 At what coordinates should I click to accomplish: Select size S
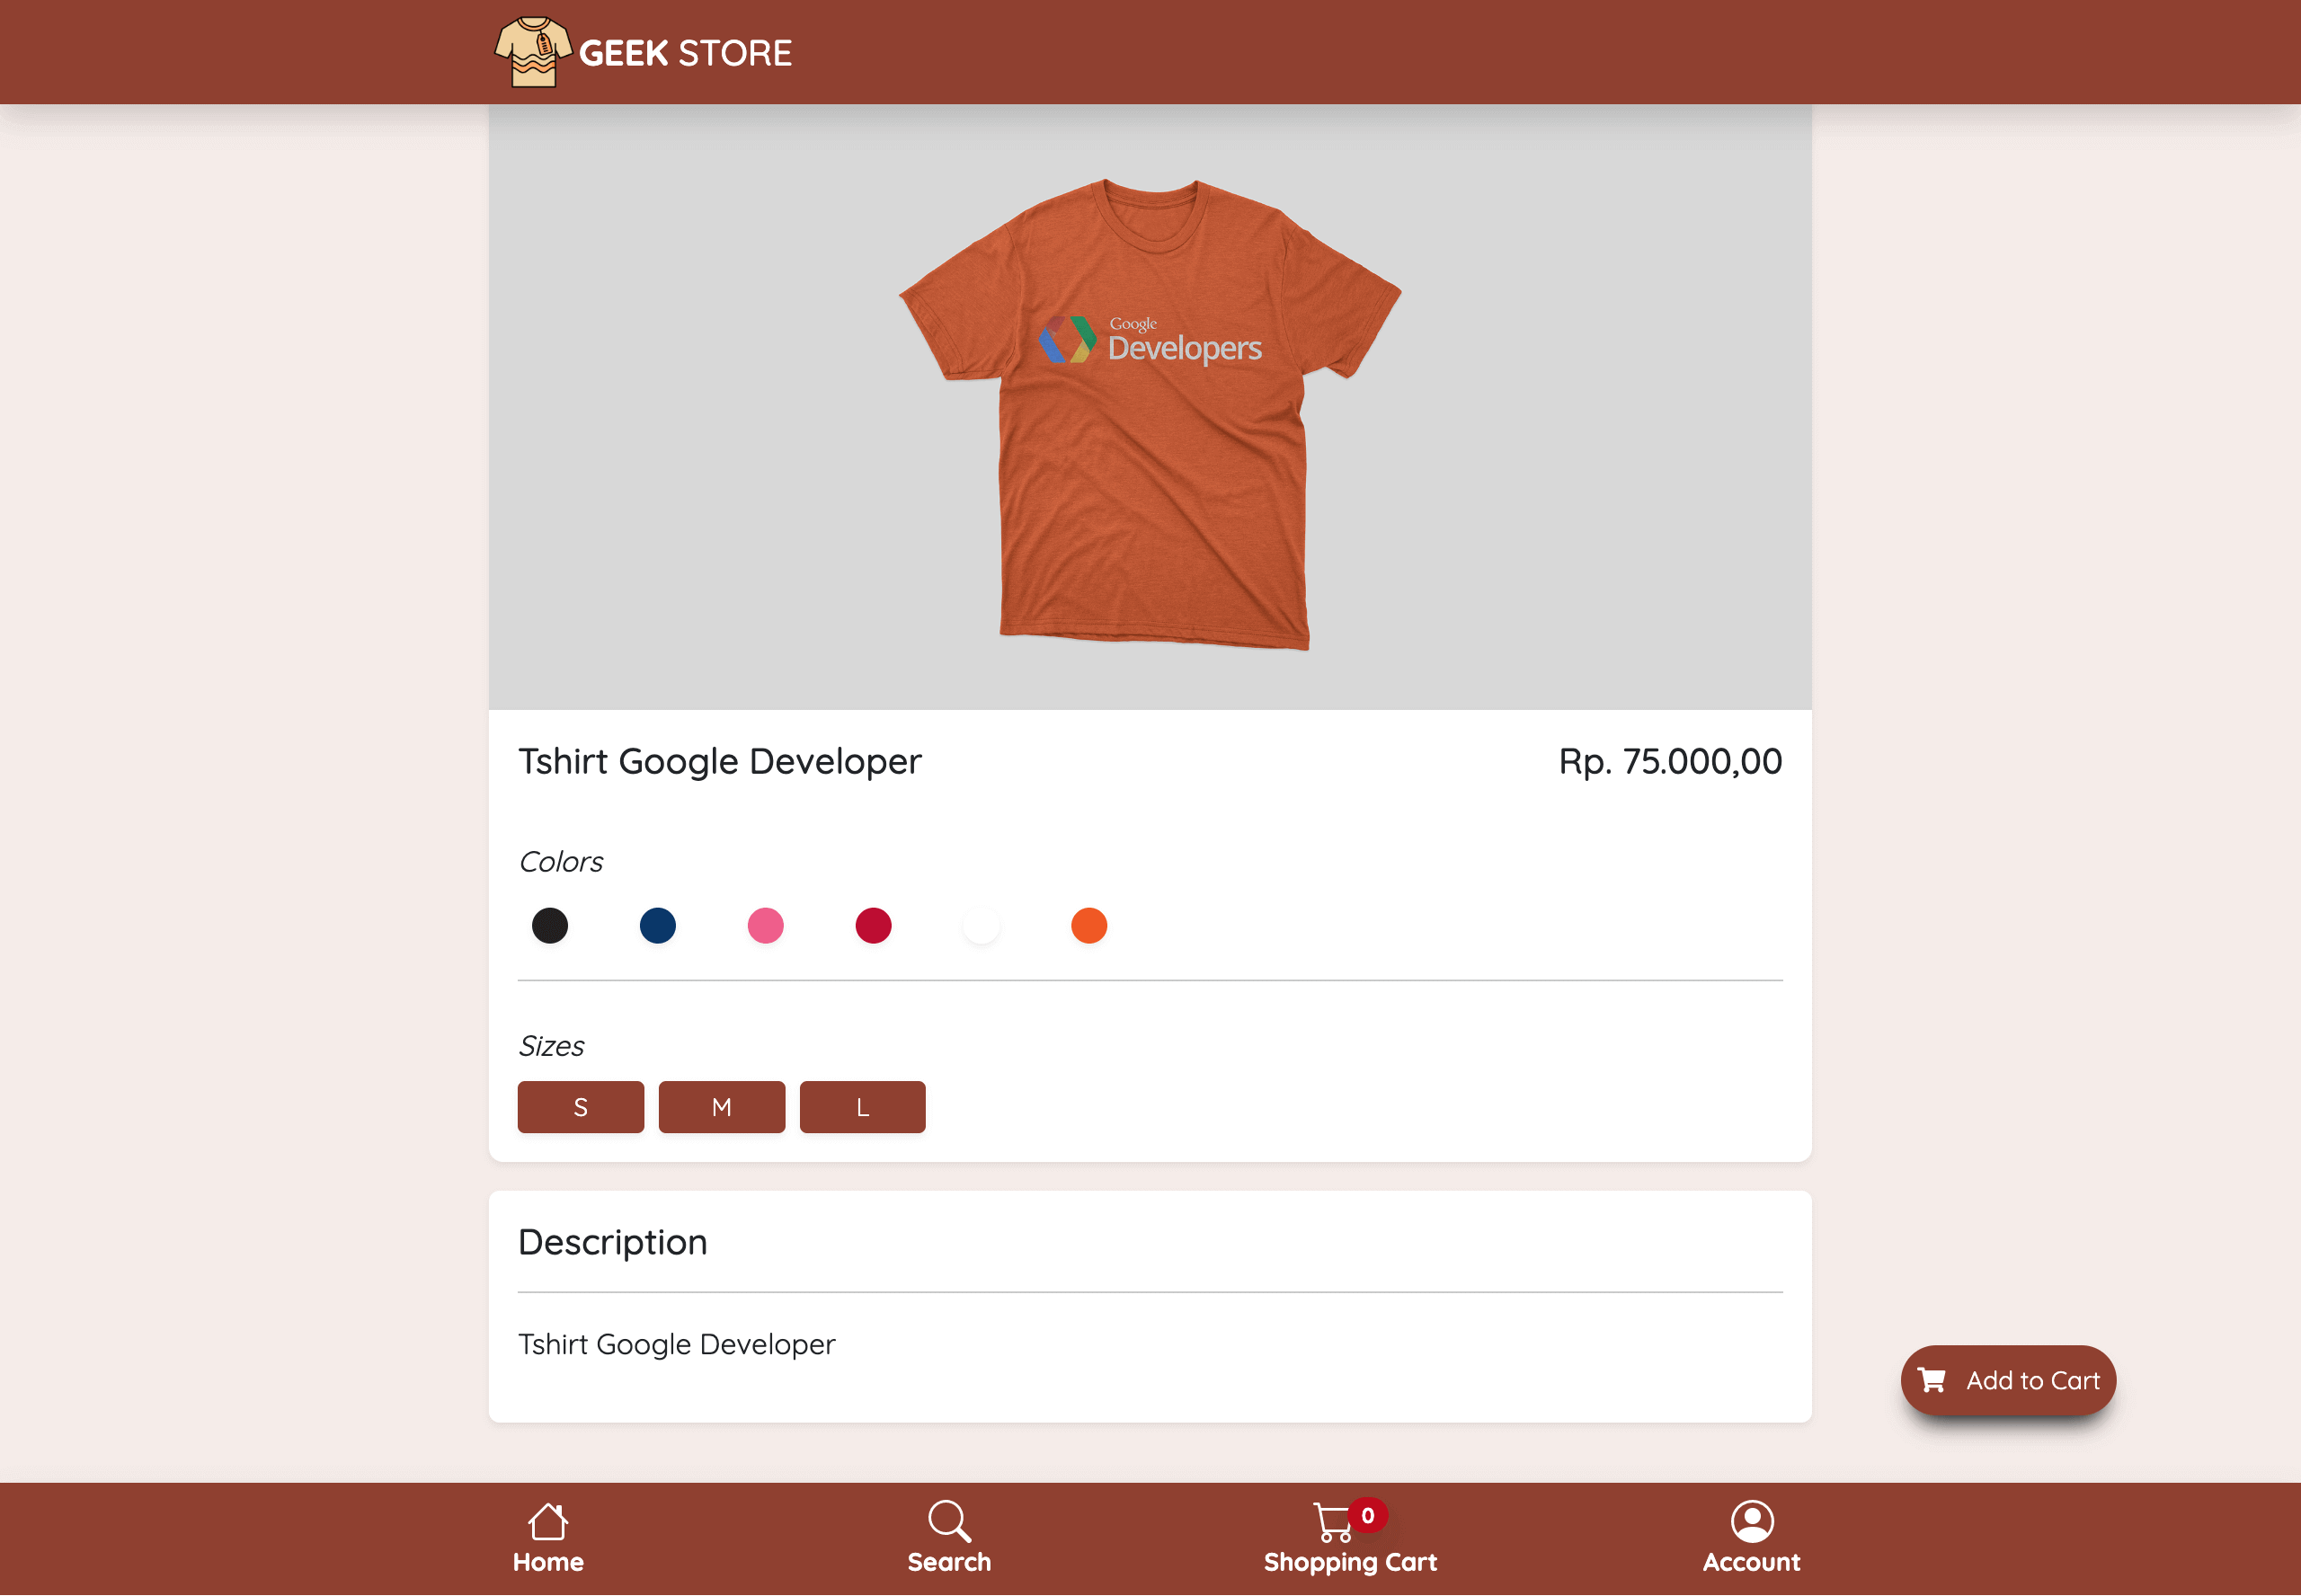coord(581,1107)
